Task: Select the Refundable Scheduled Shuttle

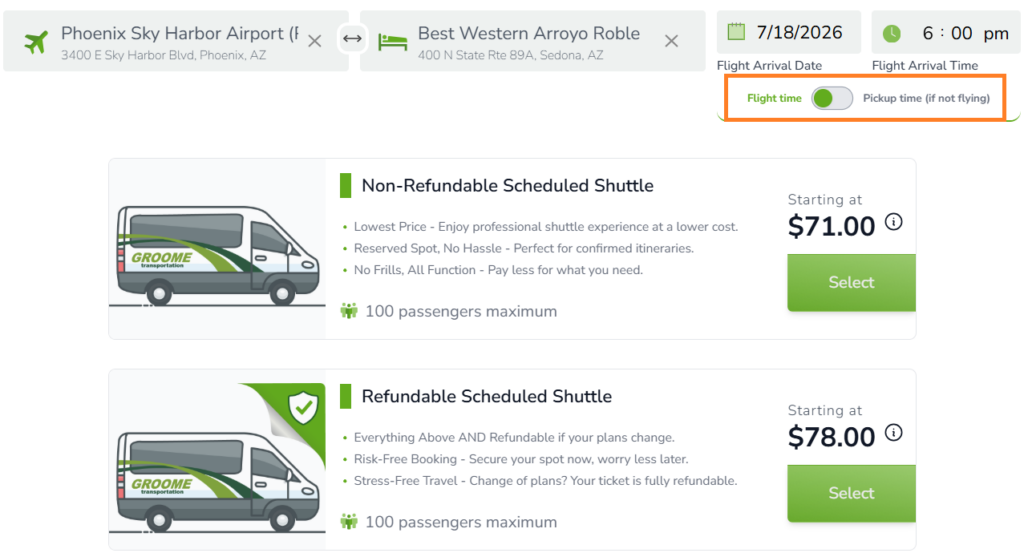Action: (851, 493)
